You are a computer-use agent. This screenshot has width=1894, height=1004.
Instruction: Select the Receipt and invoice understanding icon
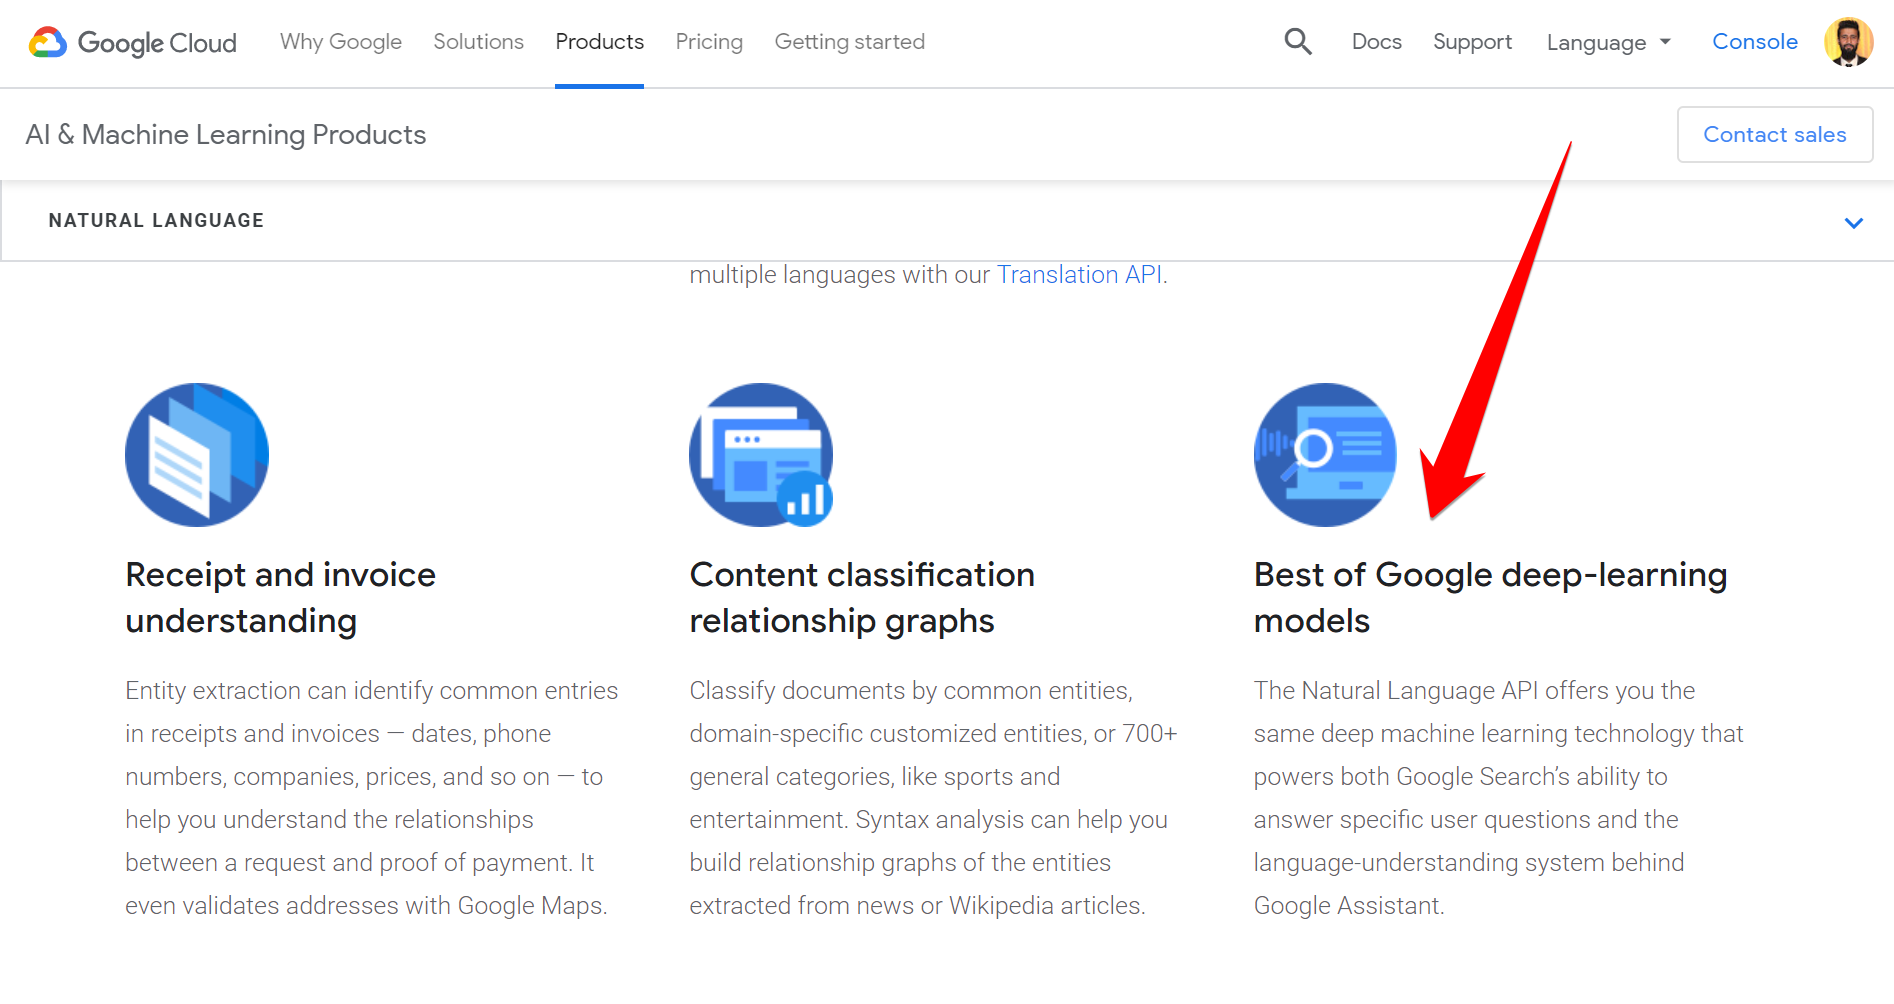tap(196, 455)
